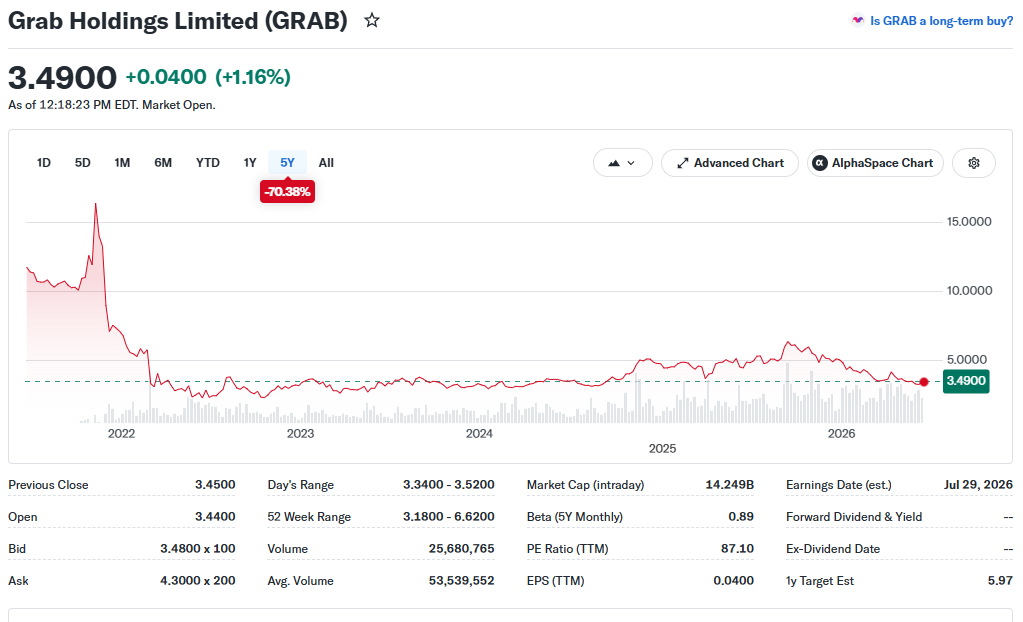Click the expand arrows icon on Advanced Chart
This screenshot has height=622, width=1023.
682,163
